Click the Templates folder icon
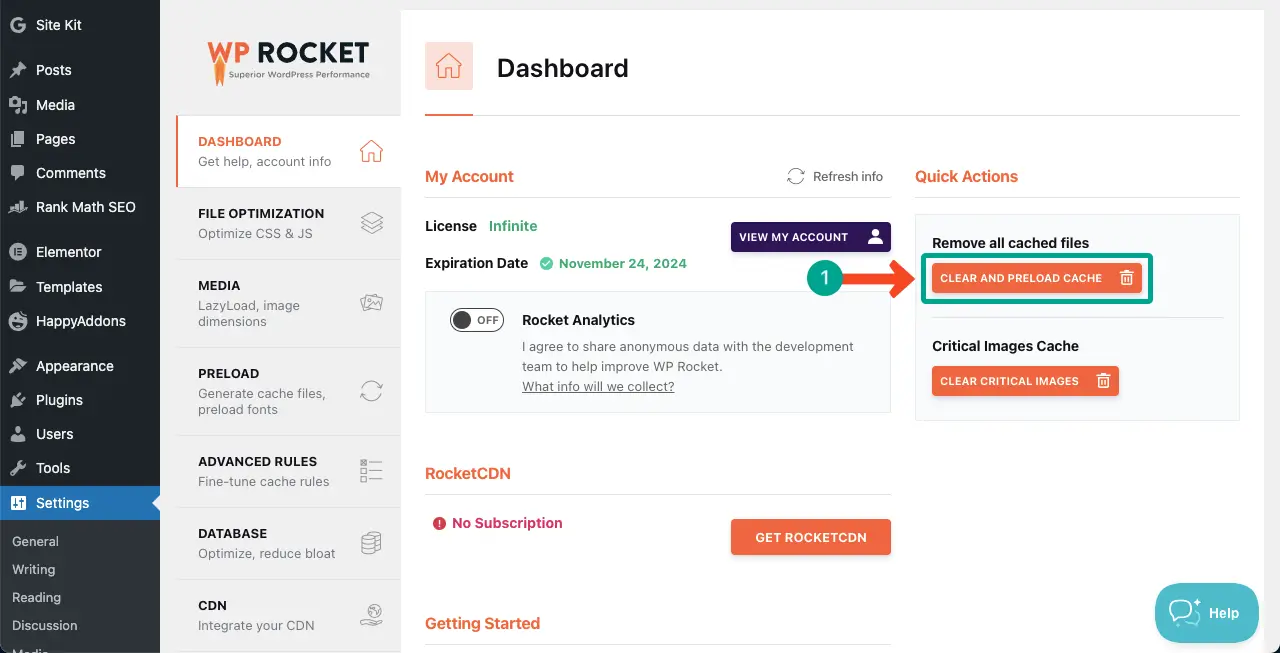 [x=18, y=287]
